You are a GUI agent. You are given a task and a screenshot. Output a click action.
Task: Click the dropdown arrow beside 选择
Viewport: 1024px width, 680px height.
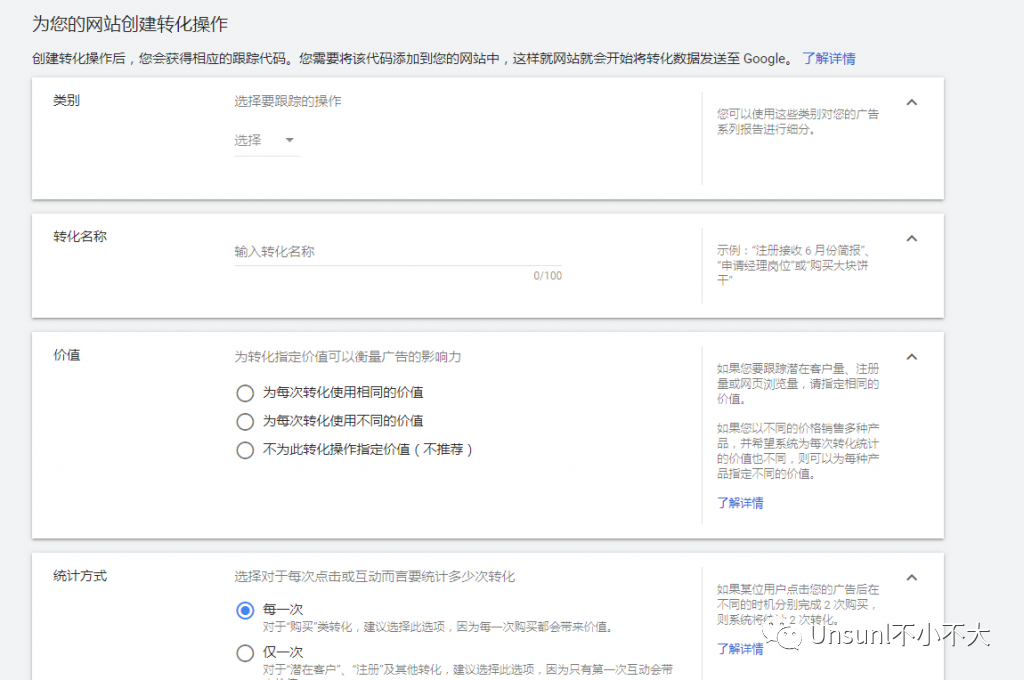289,140
